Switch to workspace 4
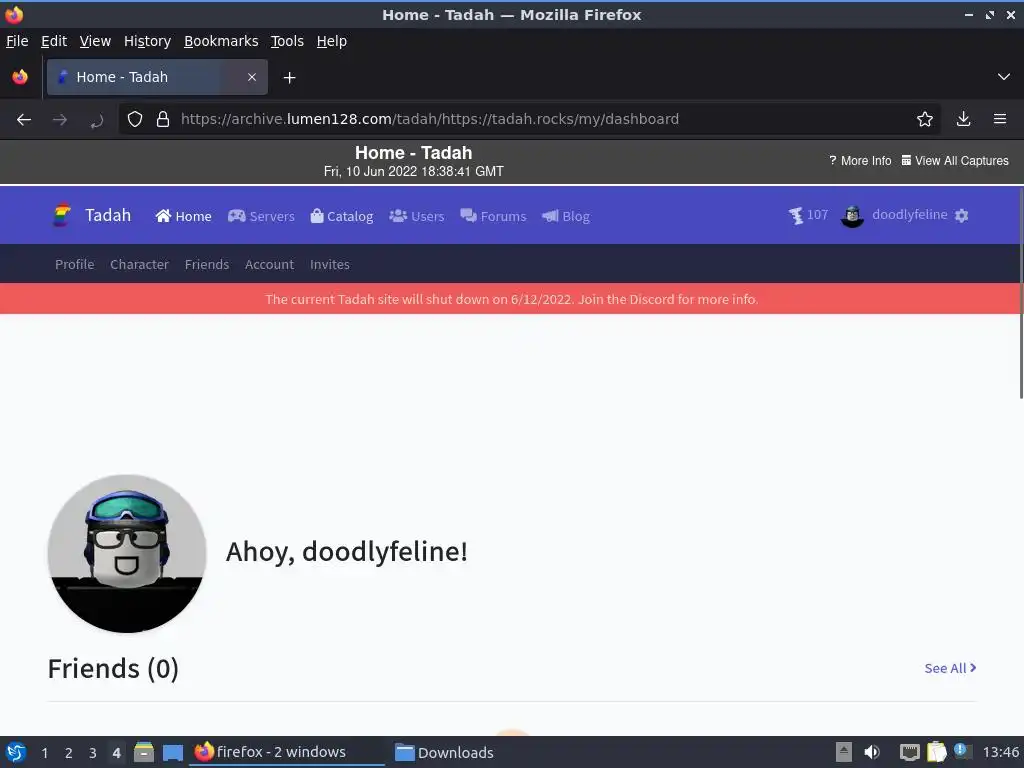Image resolution: width=1024 pixels, height=768 pixels. [116, 753]
